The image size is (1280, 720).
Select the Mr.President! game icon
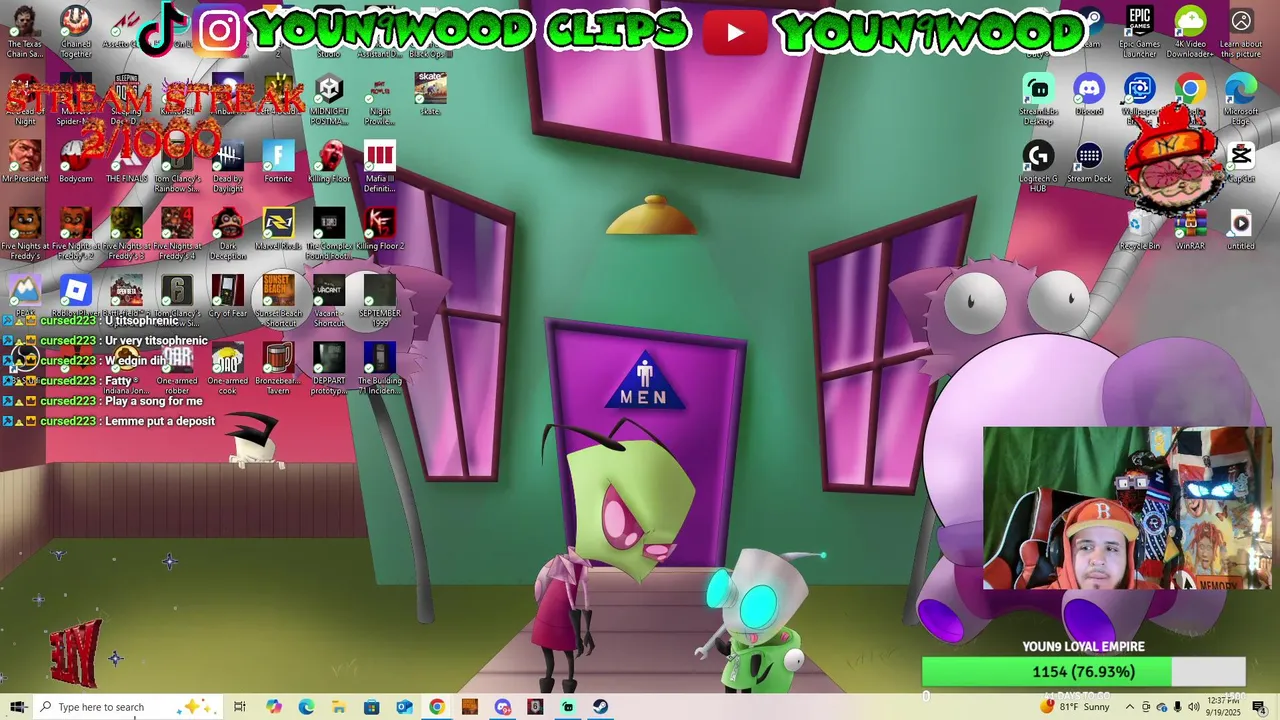pyautogui.click(x=25, y=162)
